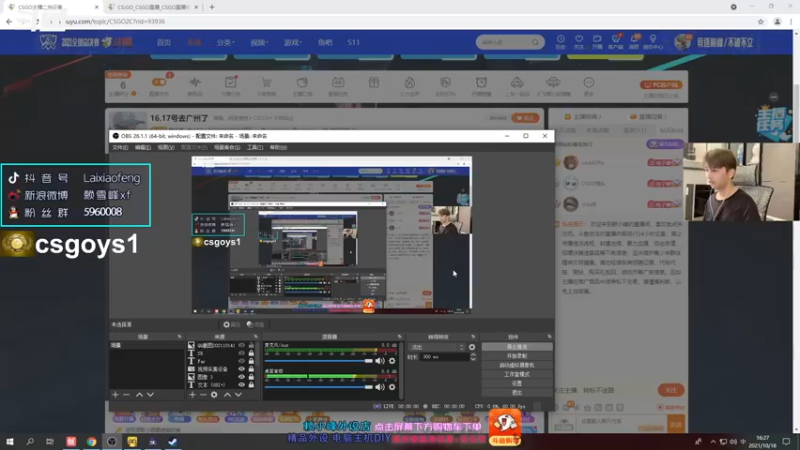Image resolution: width=800 pixels, height=450 pixels.
Task: Open follow heart icon in Douyu header
Action: click(x=579, y=41)
